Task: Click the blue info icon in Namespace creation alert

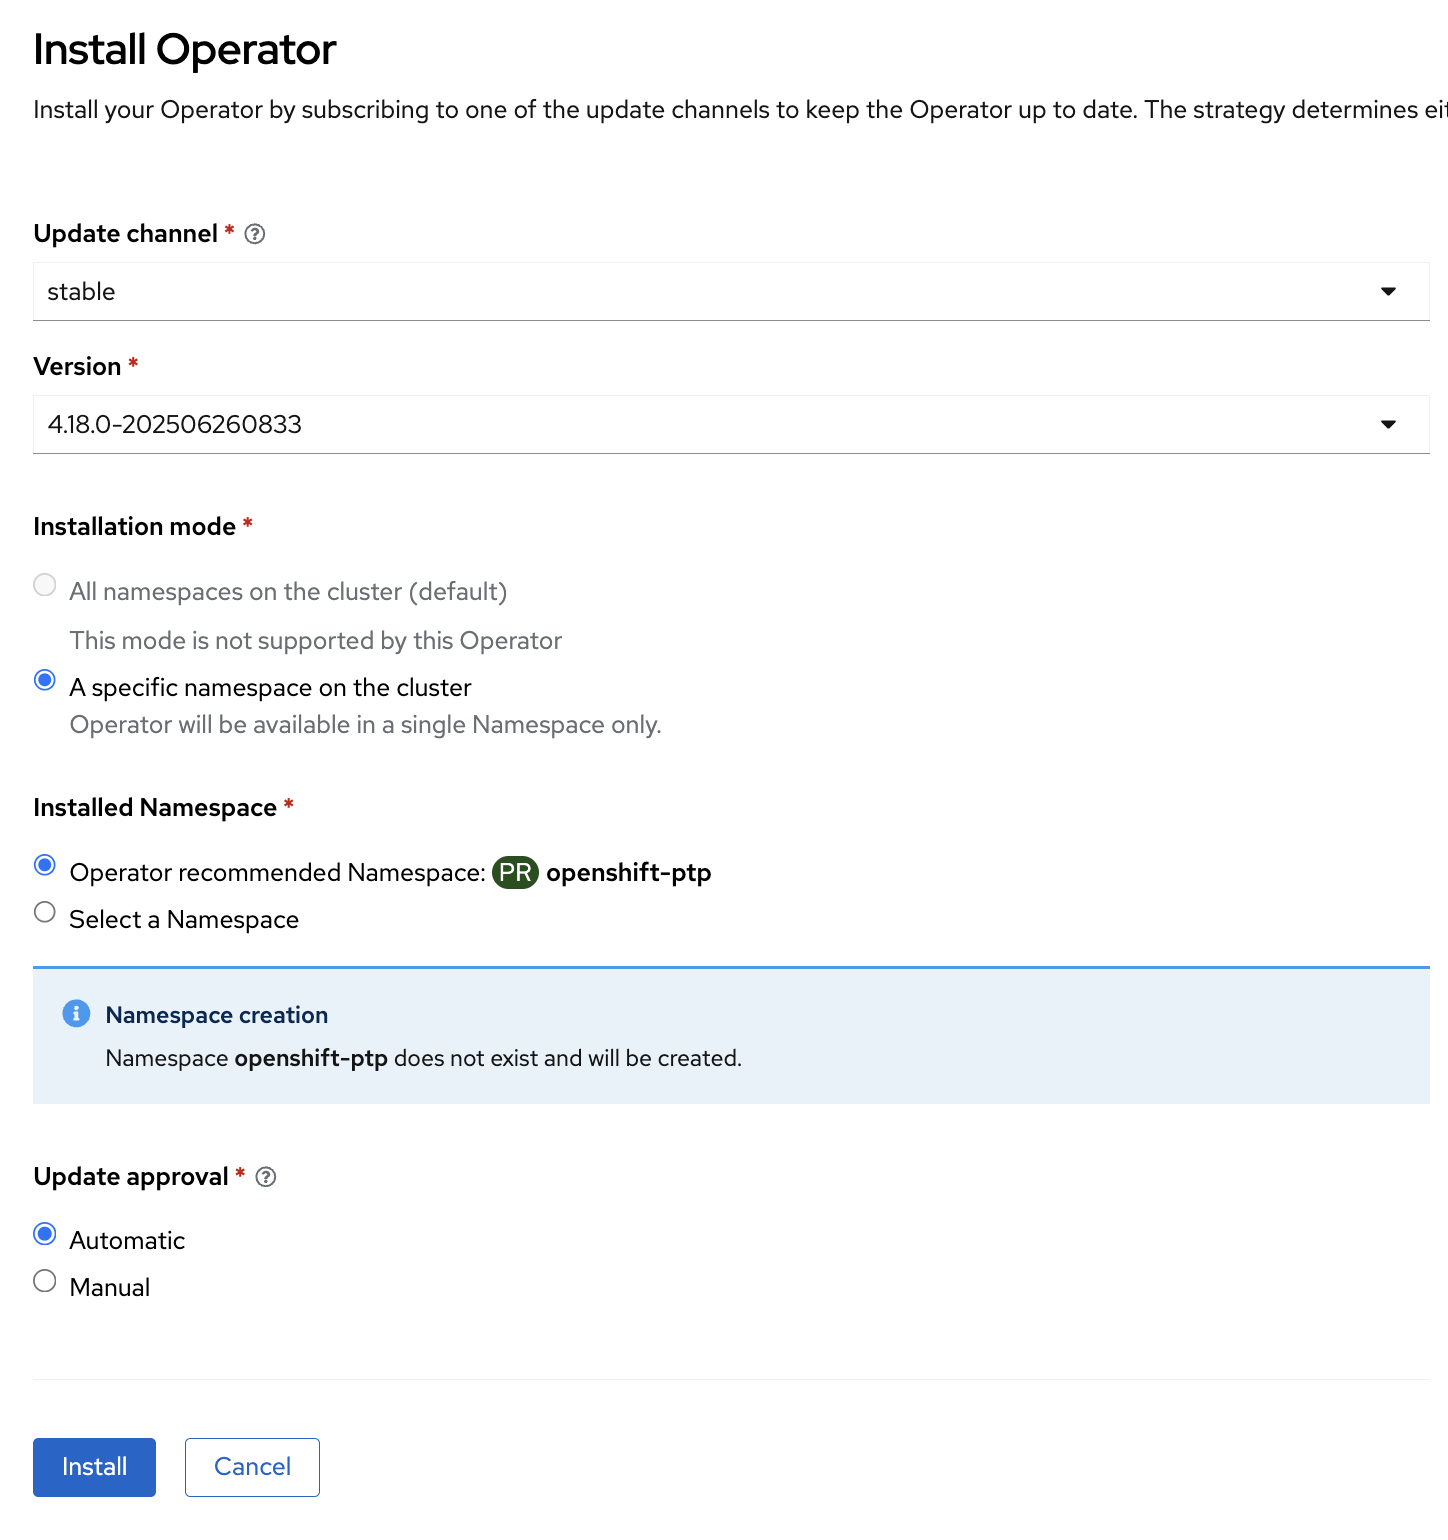Action: coord(76,1014)
